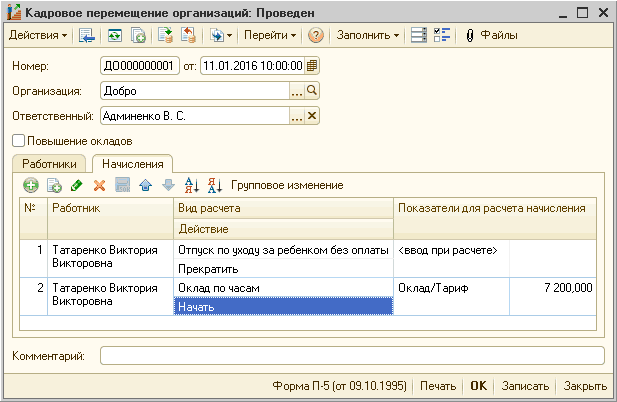This screenshot has width=617, height=402.
Task: Switch to the Работники tab
Action: pyautogui.click(x=49, y=164)
